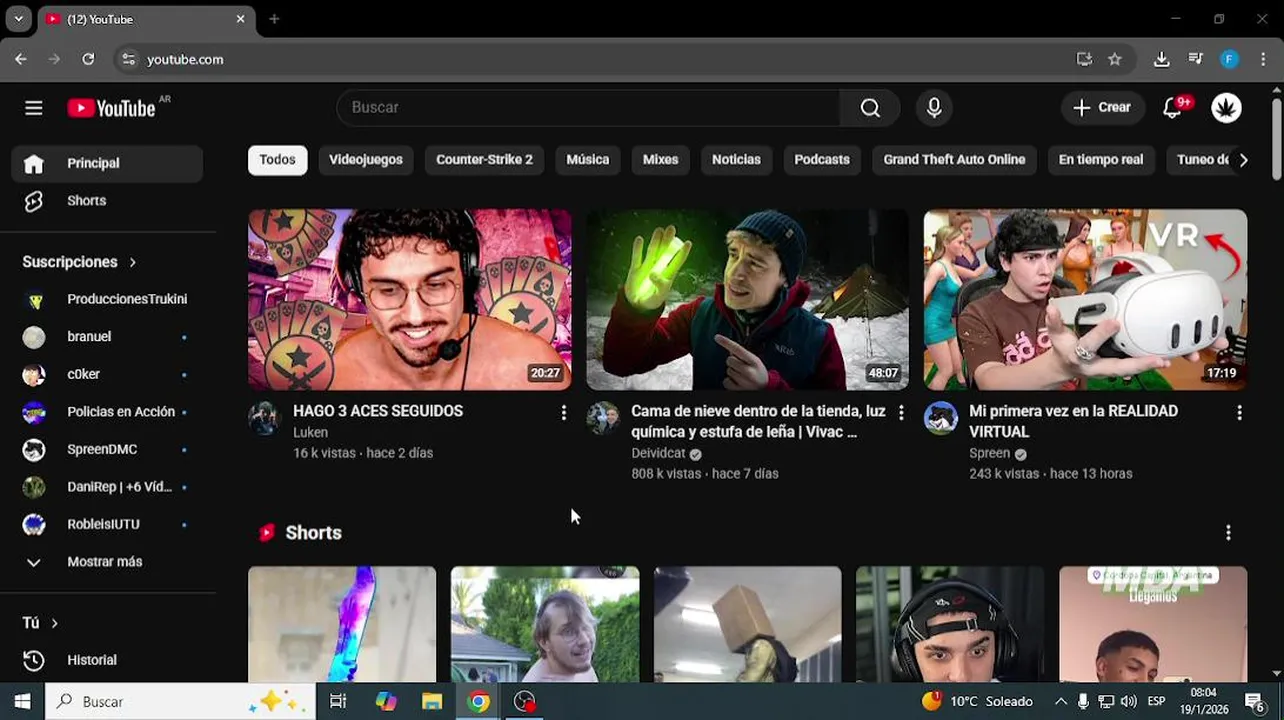Open Historial in sidebar
The height and width of the screenshot is (720, 1284).
pos(108,660)
